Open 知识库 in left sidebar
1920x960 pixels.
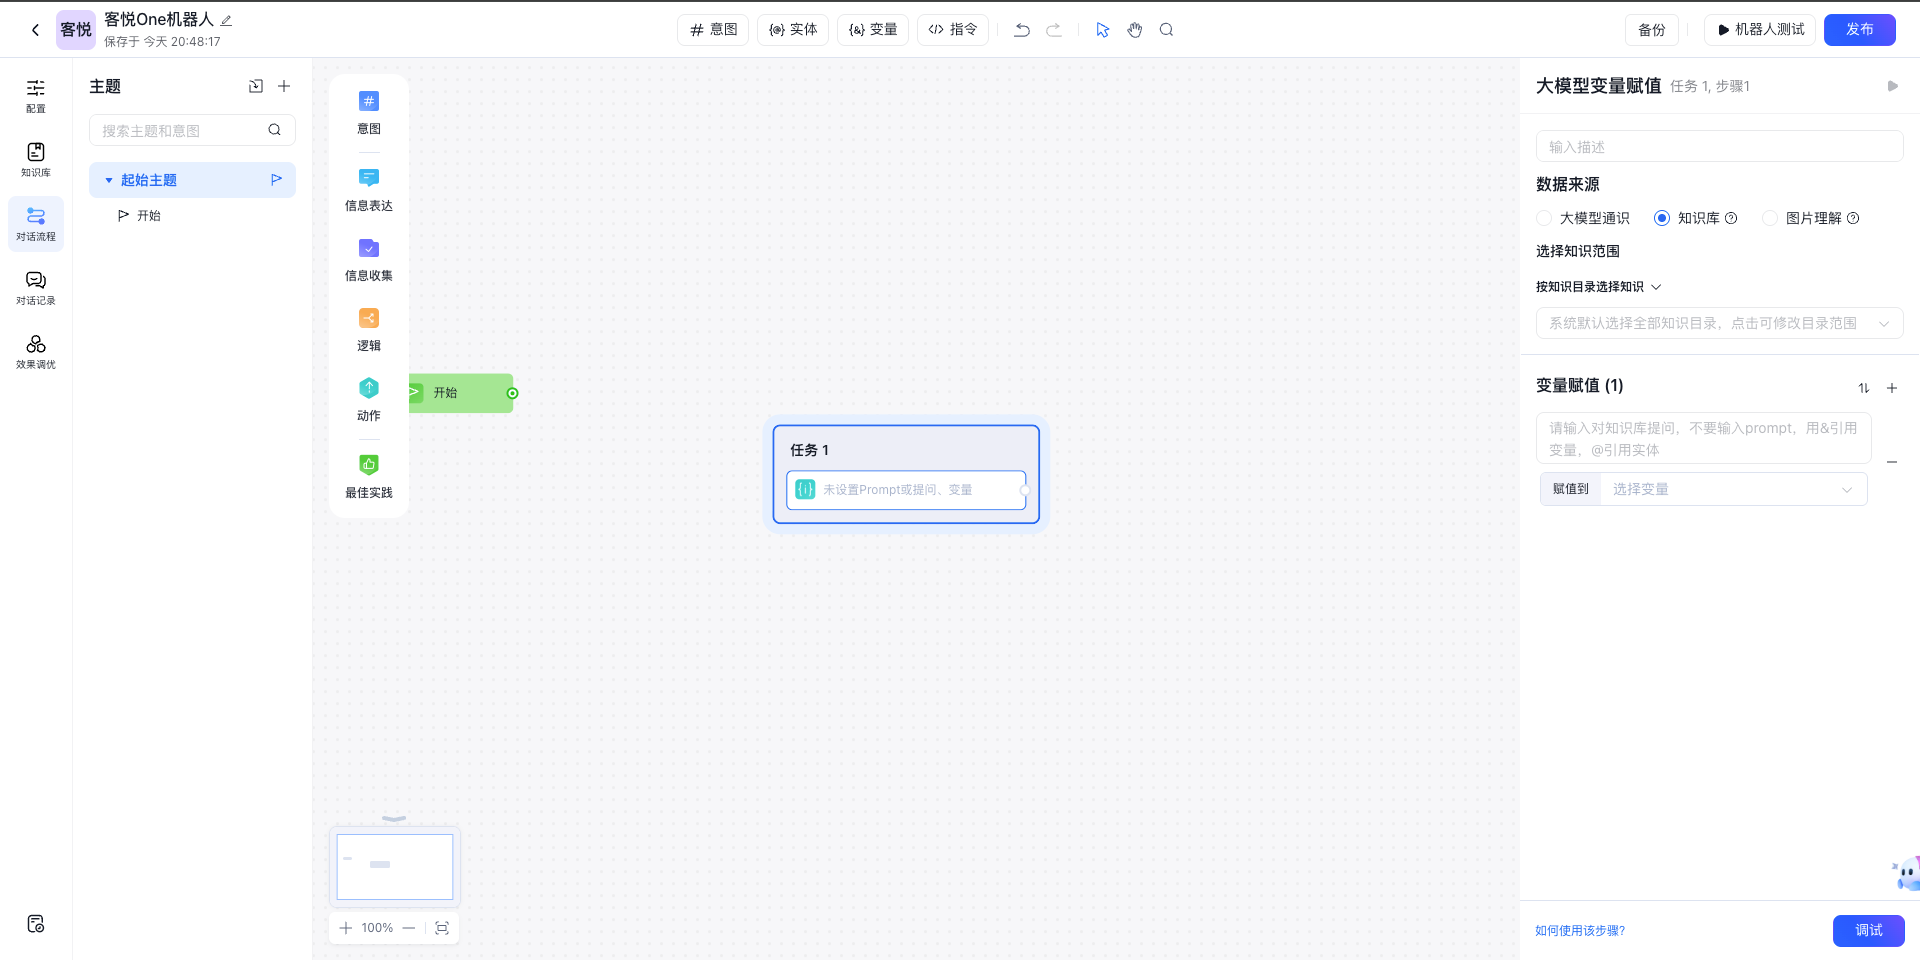(36, 158)
